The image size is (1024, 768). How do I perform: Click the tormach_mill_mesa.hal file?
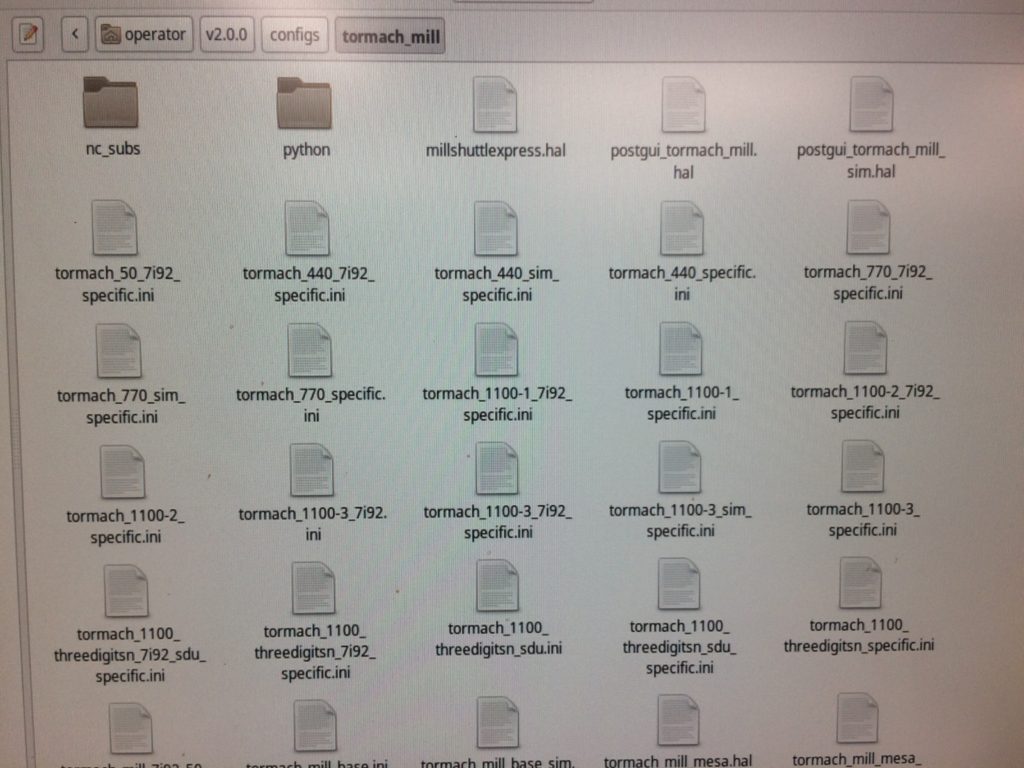(678, 731)
